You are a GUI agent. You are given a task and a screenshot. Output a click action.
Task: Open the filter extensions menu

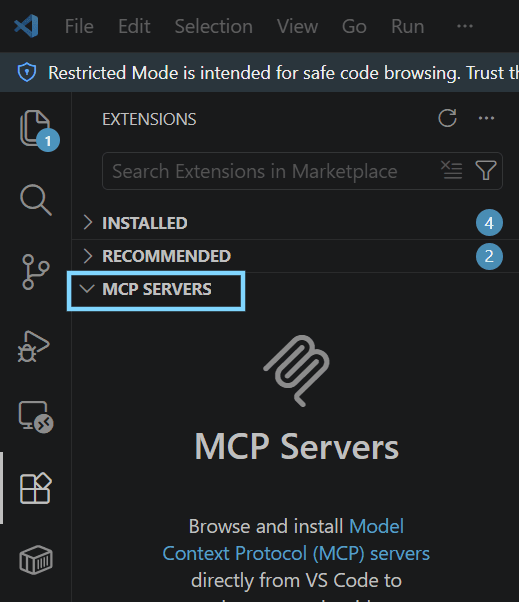click(486, 170)
